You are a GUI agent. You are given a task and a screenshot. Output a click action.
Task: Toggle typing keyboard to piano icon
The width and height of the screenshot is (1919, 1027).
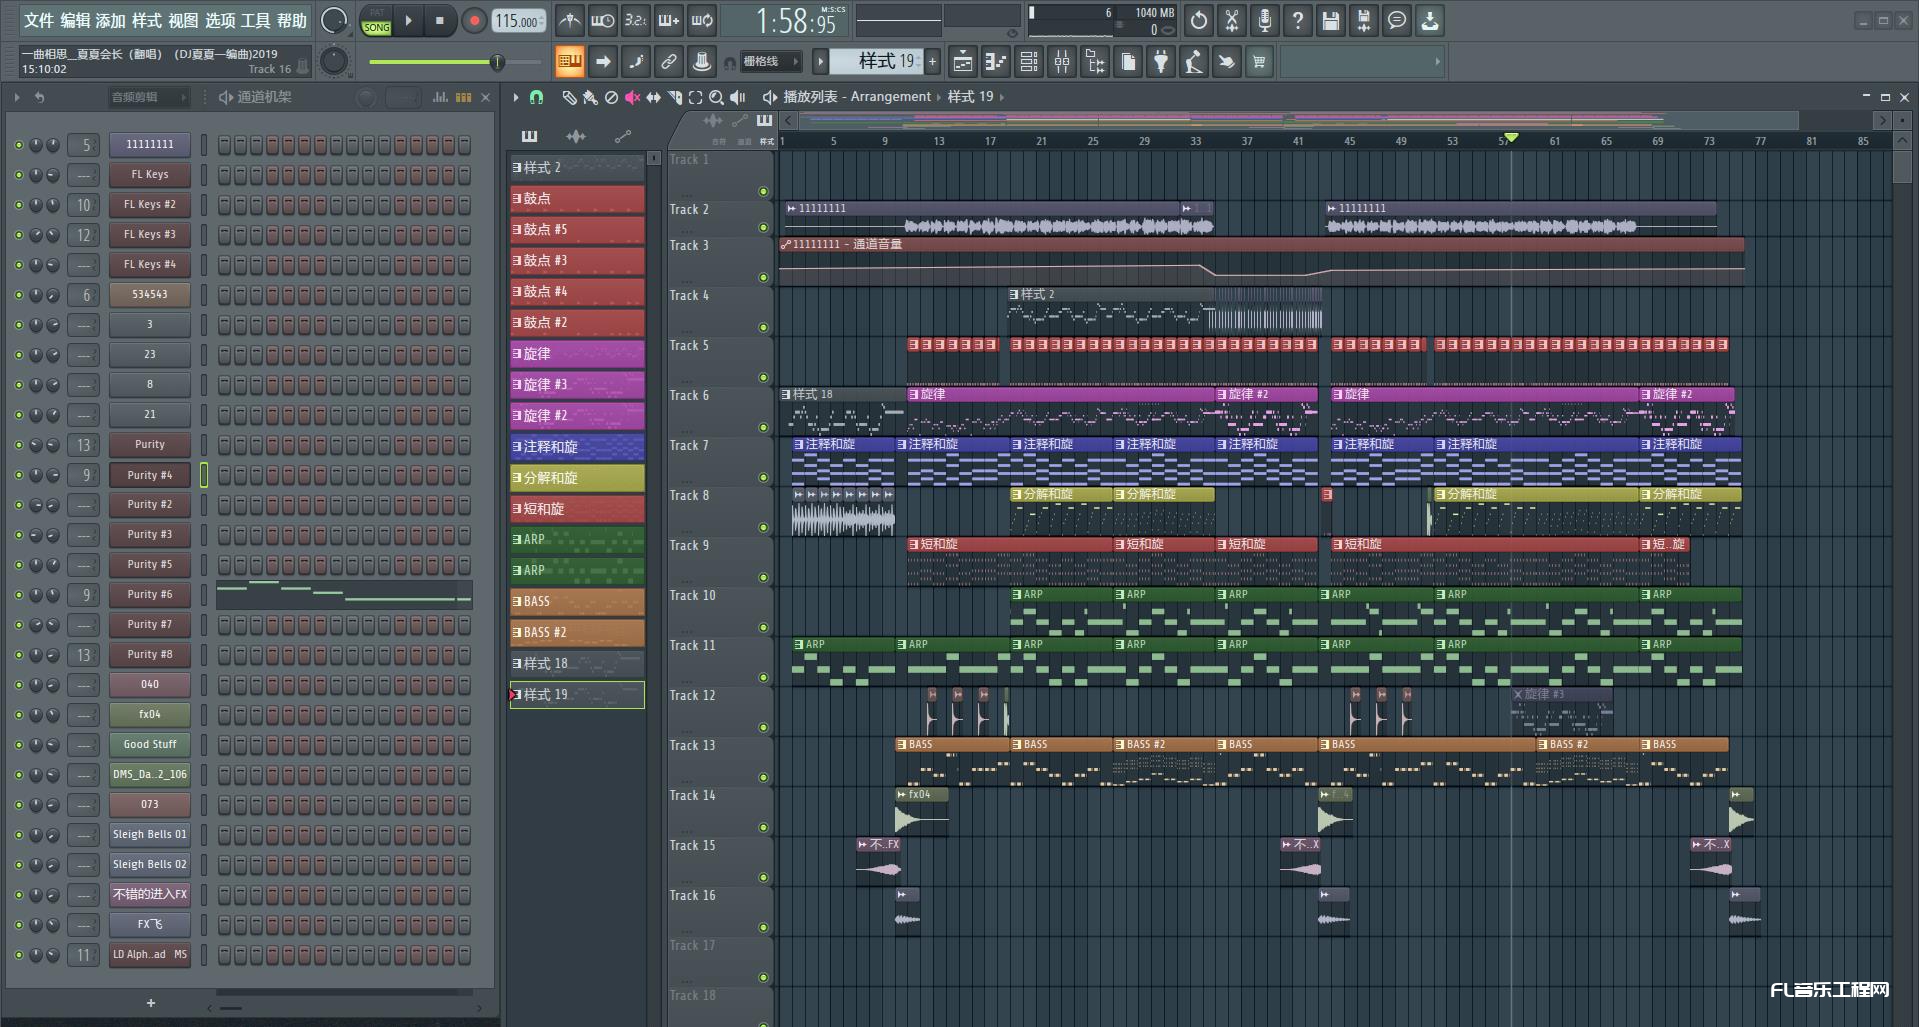point(569,62)
